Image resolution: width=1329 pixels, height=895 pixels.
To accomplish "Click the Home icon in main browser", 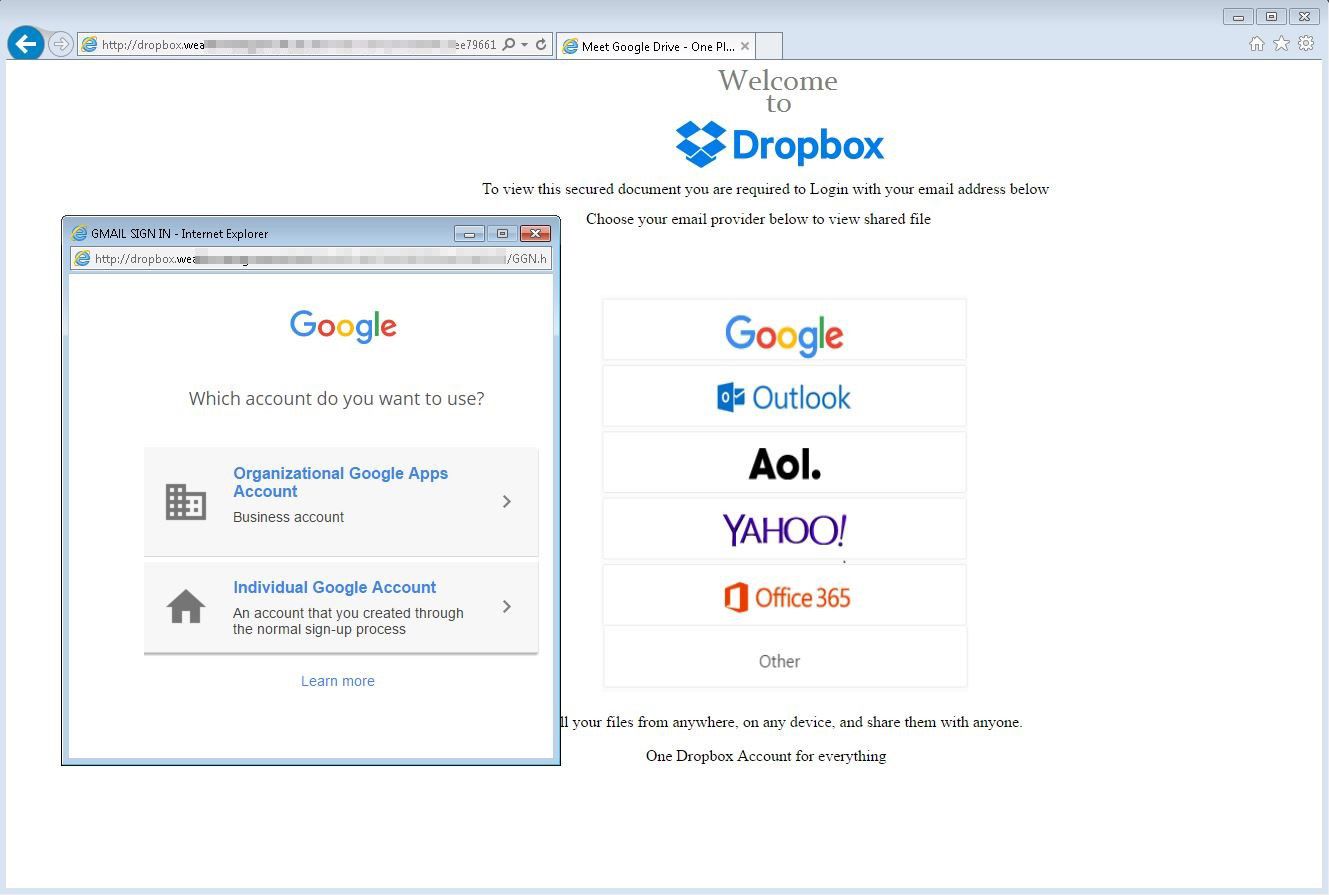I will (1257, 43).
